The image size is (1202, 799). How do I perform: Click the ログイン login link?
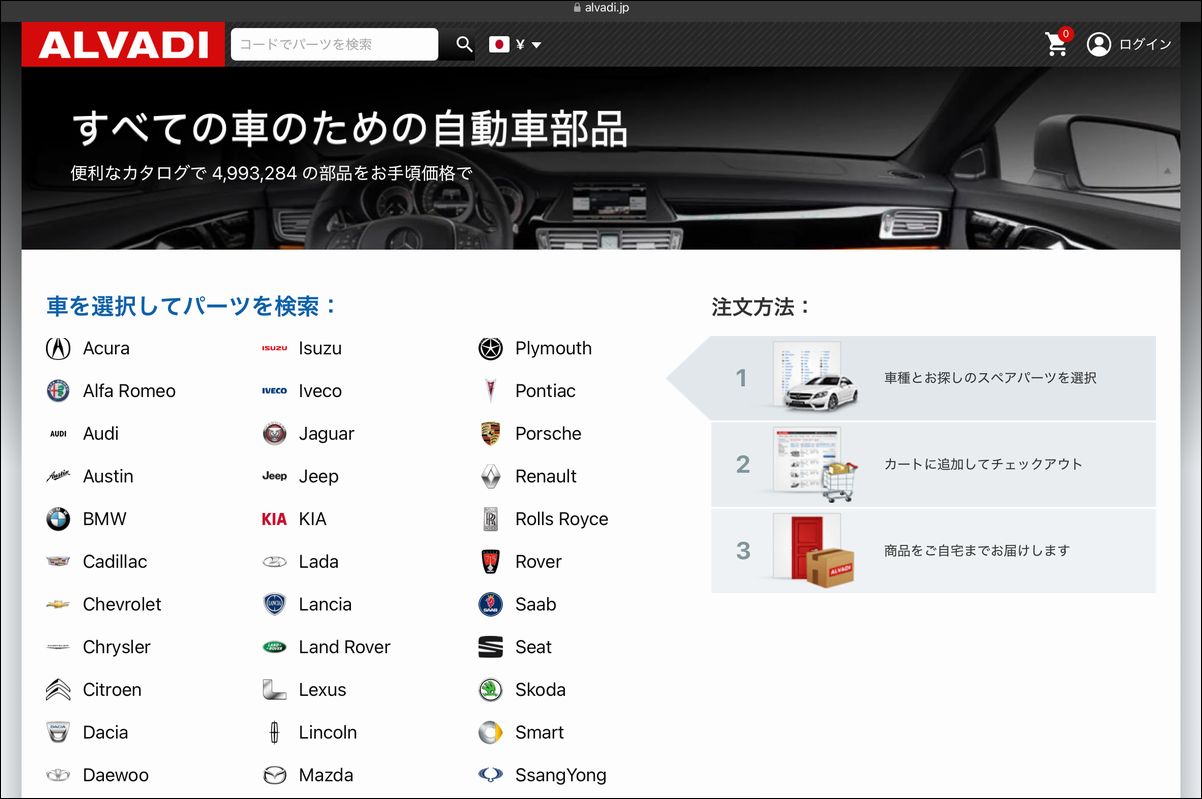pyautogui.click(x=1145, y=44)
